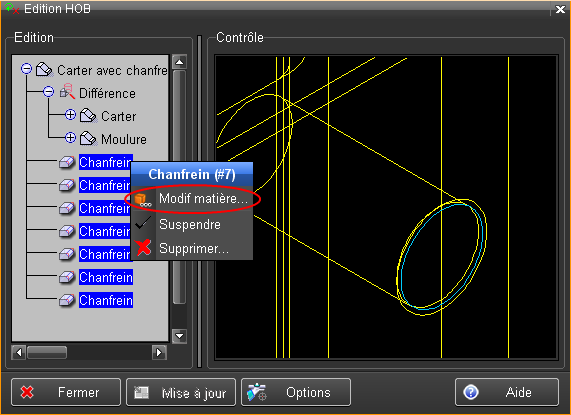Click the horizontal scrollbar right arrow
This screenshot has width=571, height=415.
coord(159,352)
